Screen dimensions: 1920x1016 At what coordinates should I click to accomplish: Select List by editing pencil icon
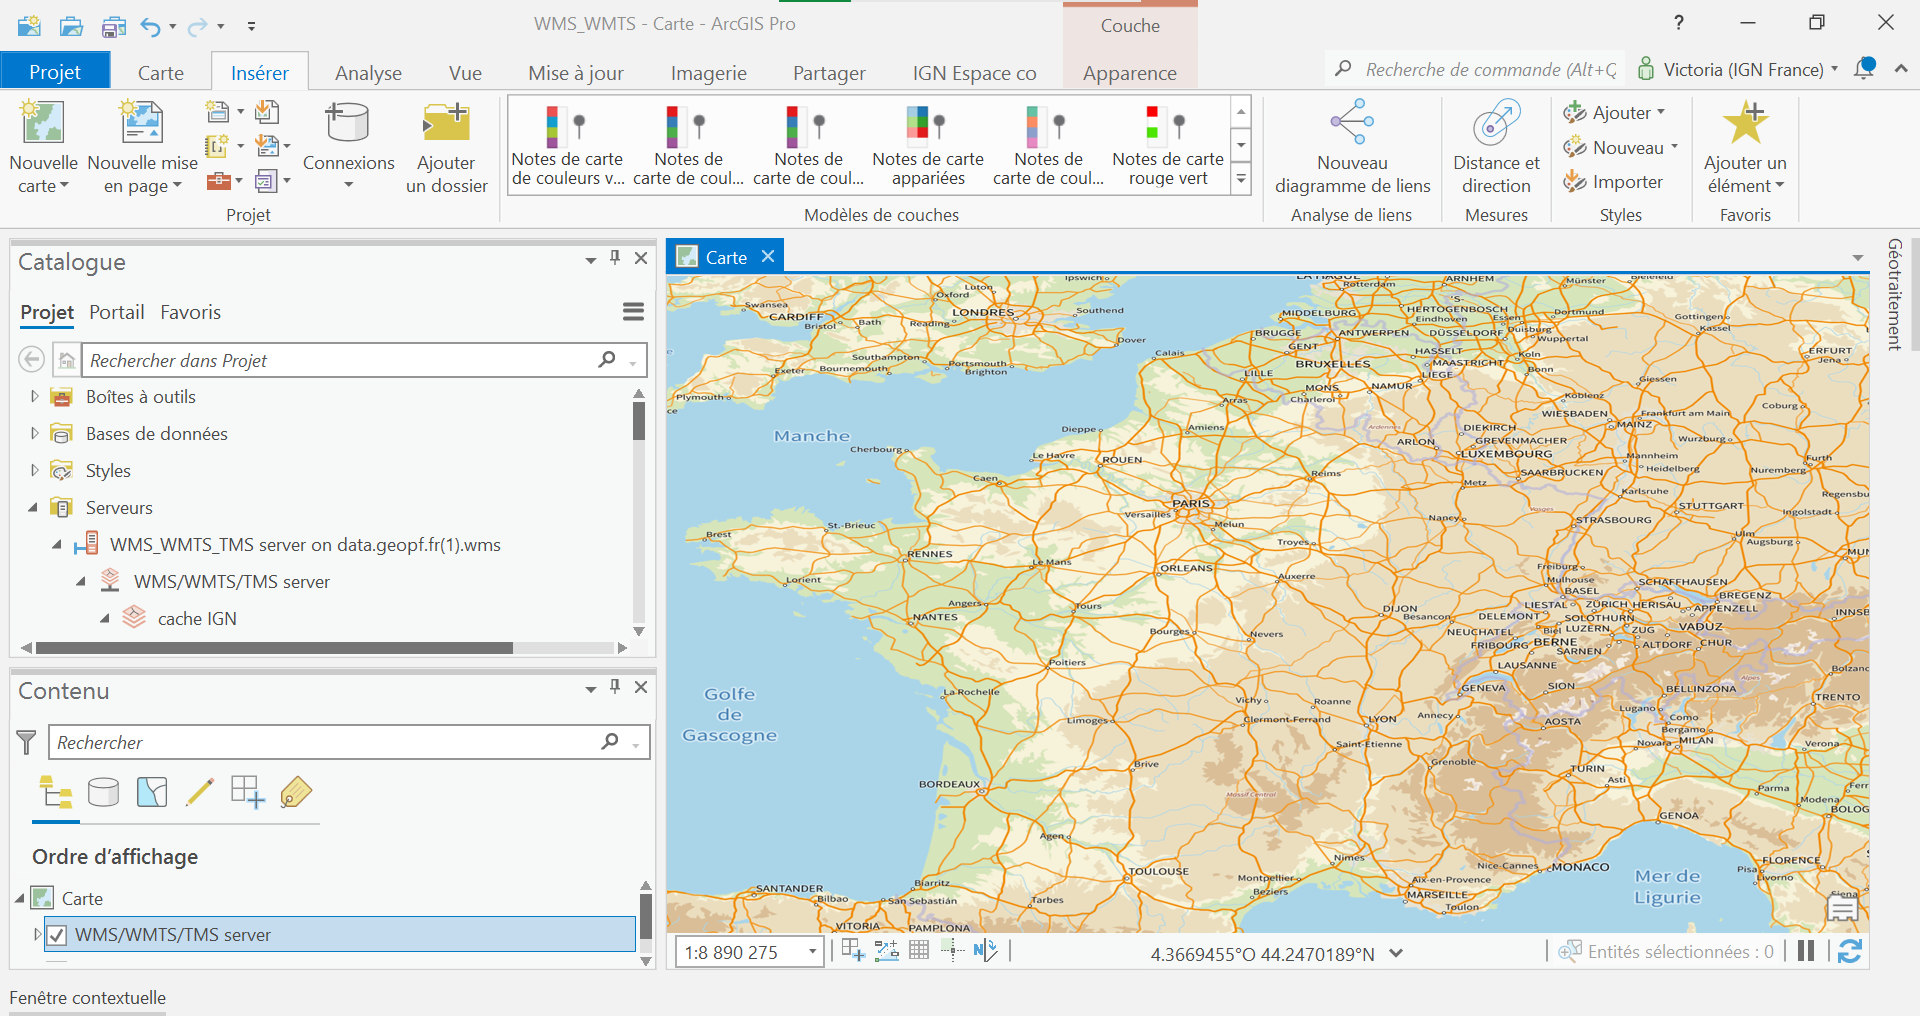coord(200,792)
